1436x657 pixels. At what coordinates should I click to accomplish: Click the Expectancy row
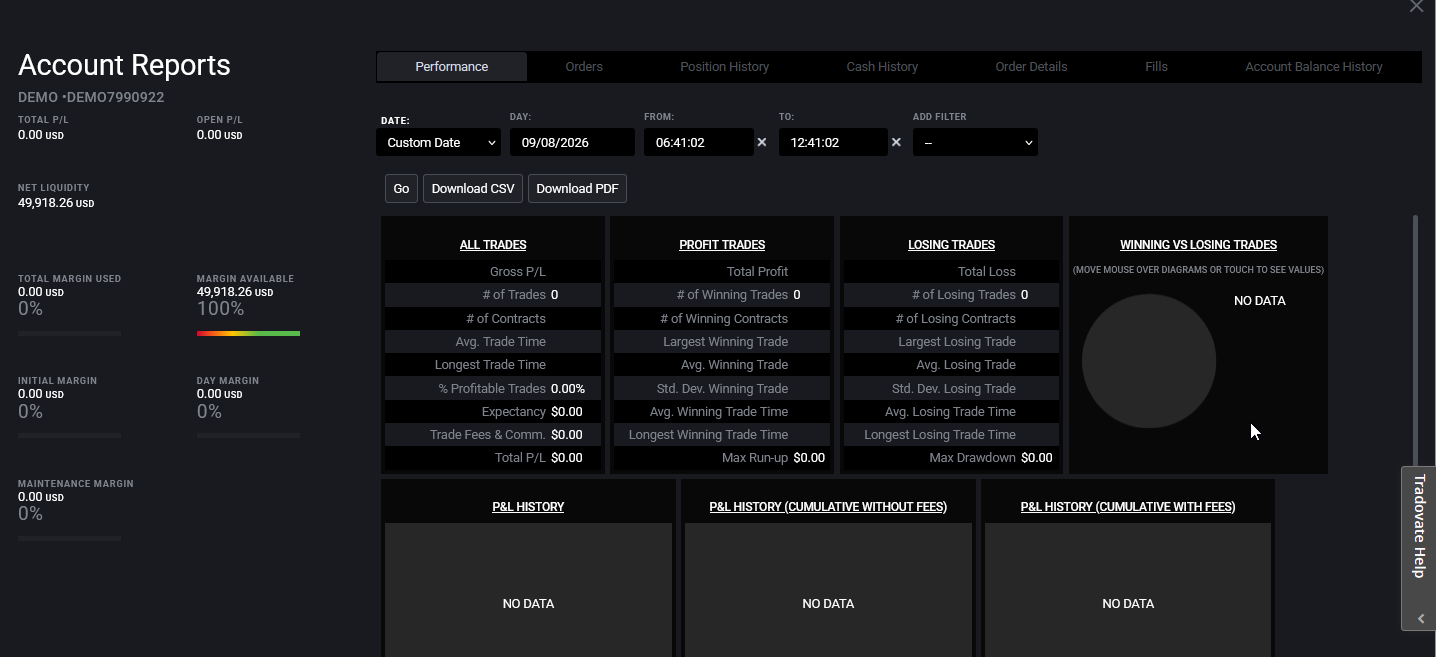click(493, 412)
